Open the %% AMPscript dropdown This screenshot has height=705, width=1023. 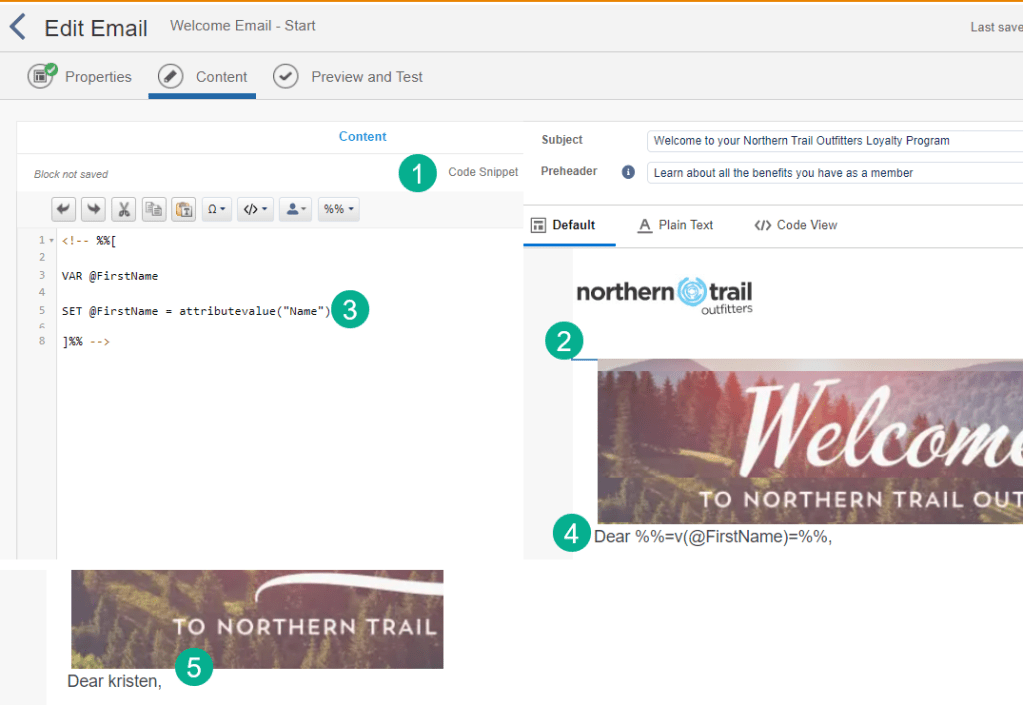(338, 209)
